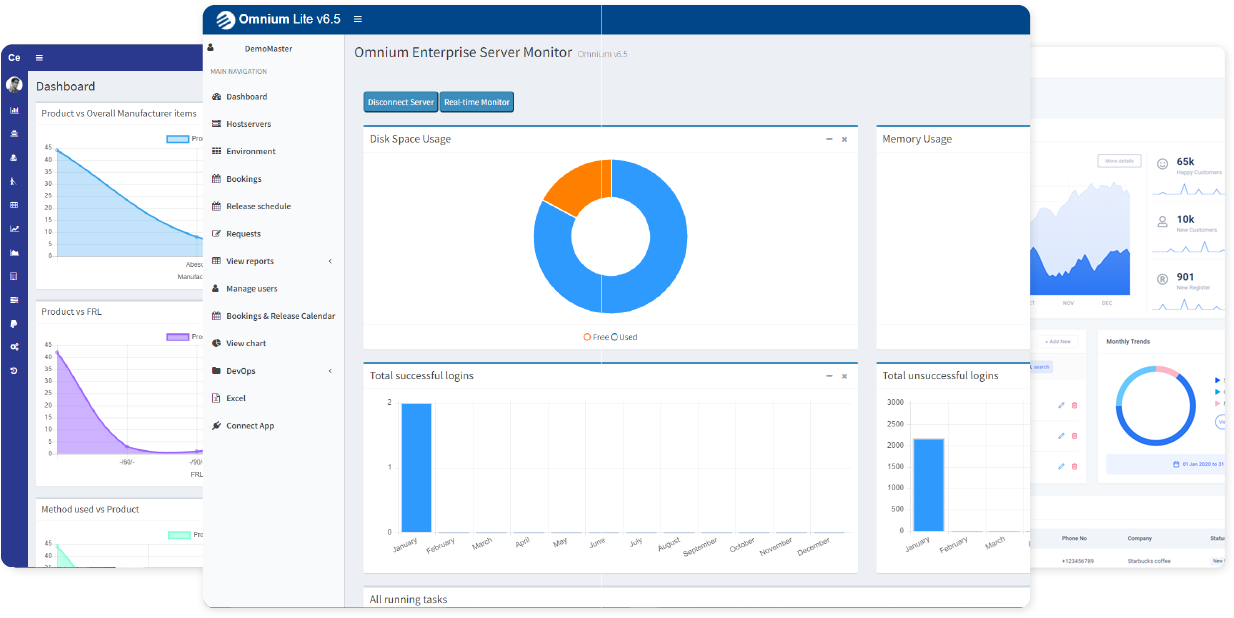The width and height of the screenshot is (1234, 618).
Task: Toggle blue legend in Product vs Overall chart
Action: point(177,139)
